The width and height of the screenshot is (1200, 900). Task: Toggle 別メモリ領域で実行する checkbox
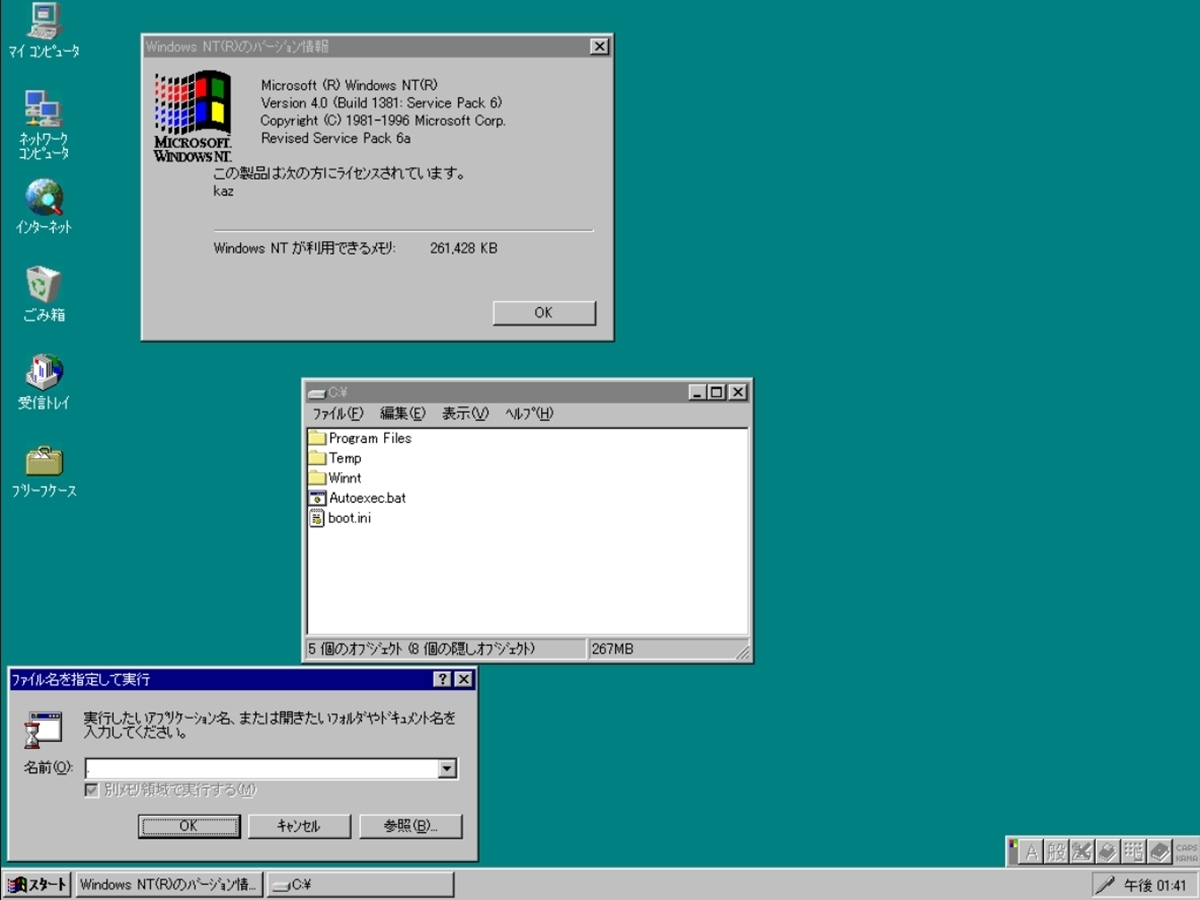pos(92,790)
